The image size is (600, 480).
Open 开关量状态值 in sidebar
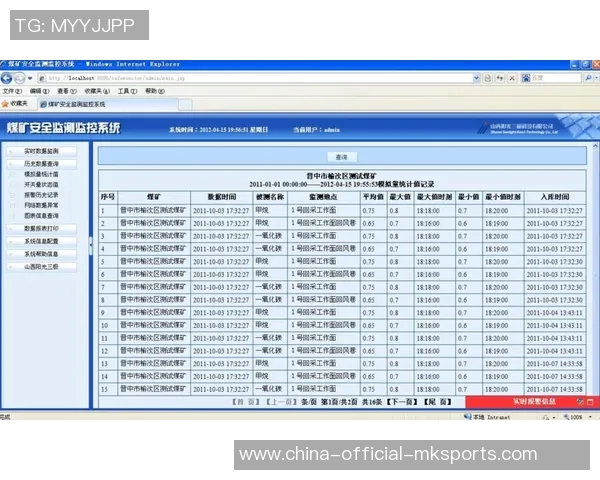point(42,185)
